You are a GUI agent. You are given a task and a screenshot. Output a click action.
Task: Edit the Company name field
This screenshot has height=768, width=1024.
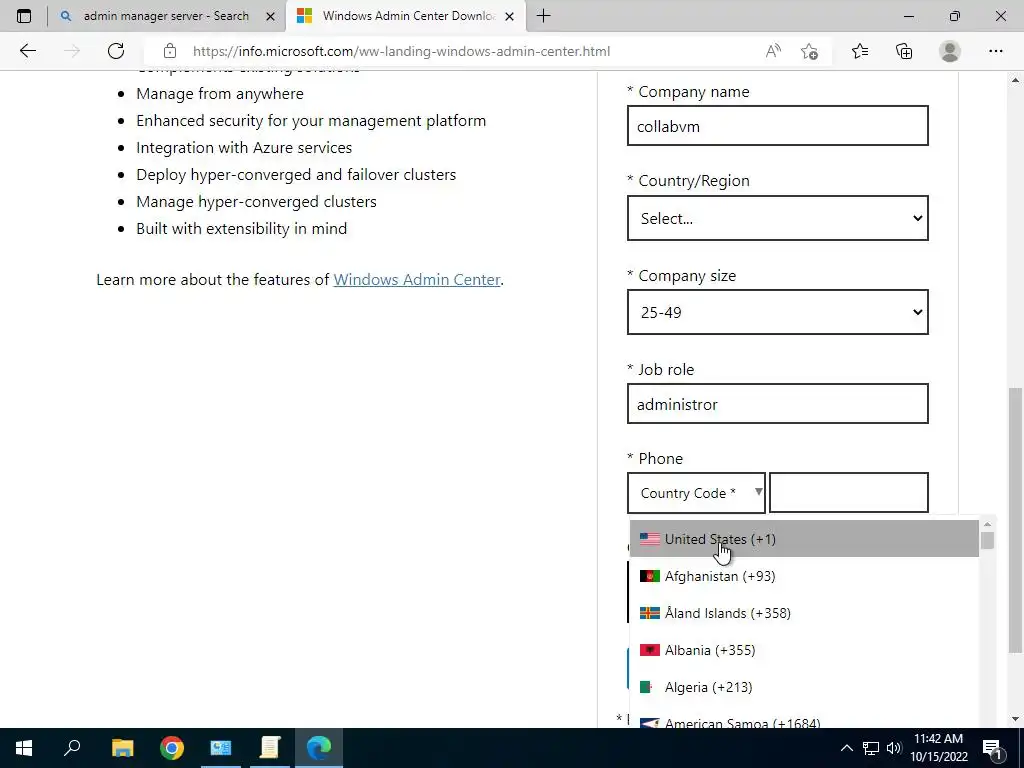(777, 125)
